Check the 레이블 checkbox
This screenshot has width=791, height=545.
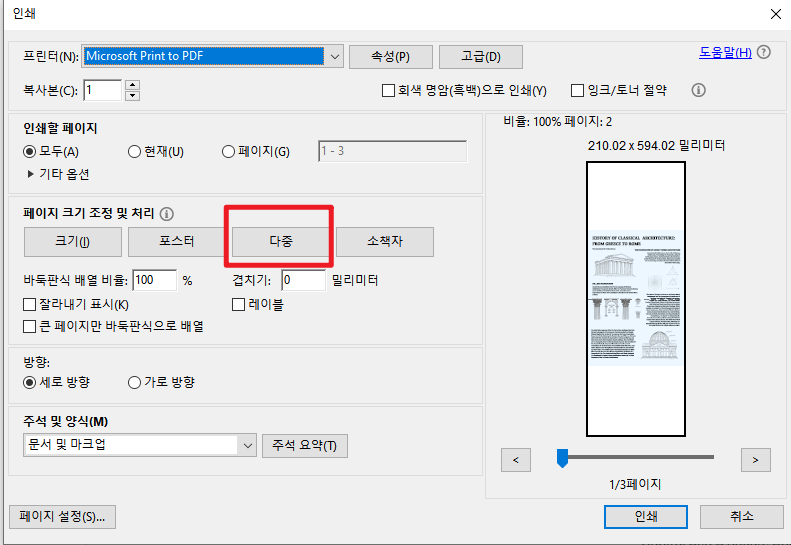point(238,305)
